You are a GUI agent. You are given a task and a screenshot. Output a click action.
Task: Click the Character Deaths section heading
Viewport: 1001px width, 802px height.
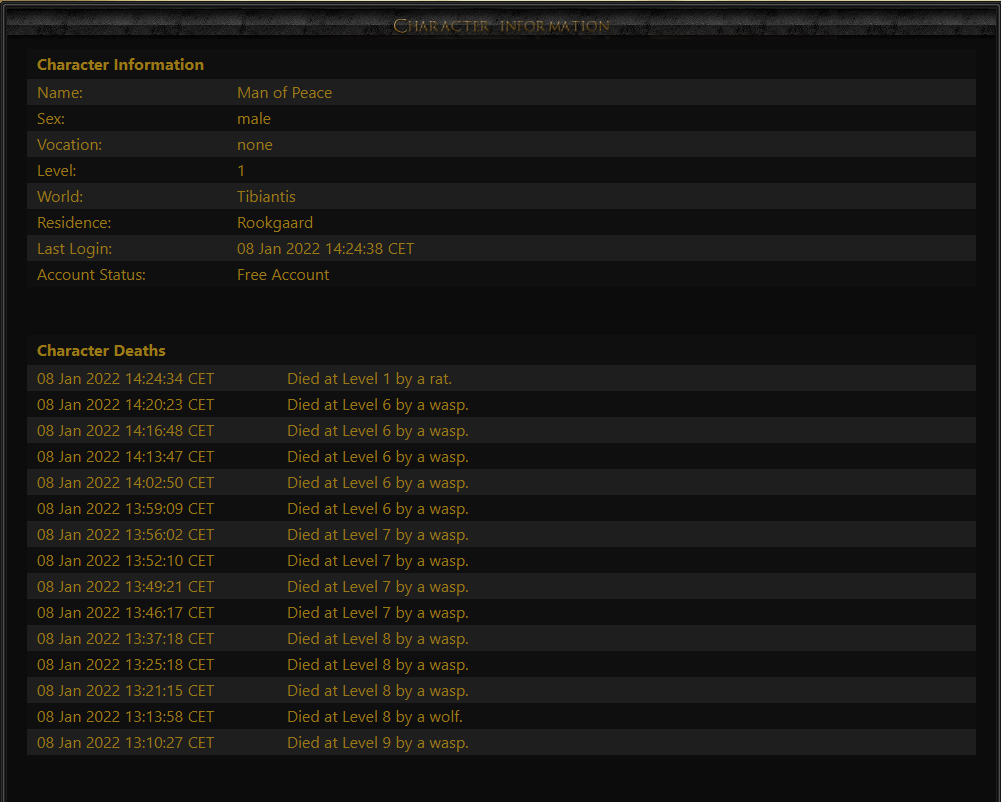pos(101,351)
